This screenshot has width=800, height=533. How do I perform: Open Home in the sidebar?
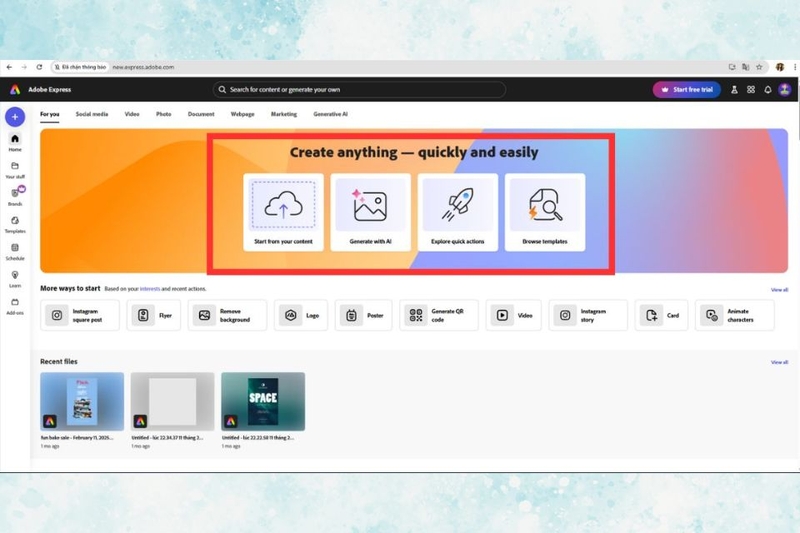(x=15, y=142)
